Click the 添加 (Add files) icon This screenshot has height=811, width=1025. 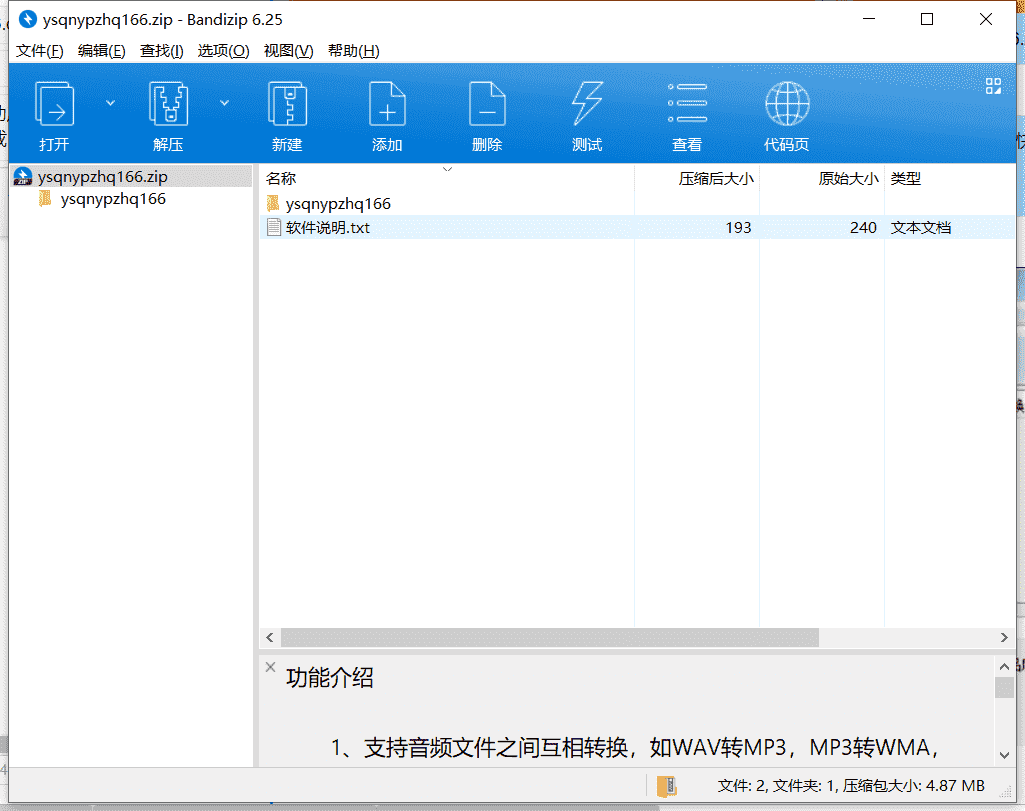[387, 104]
